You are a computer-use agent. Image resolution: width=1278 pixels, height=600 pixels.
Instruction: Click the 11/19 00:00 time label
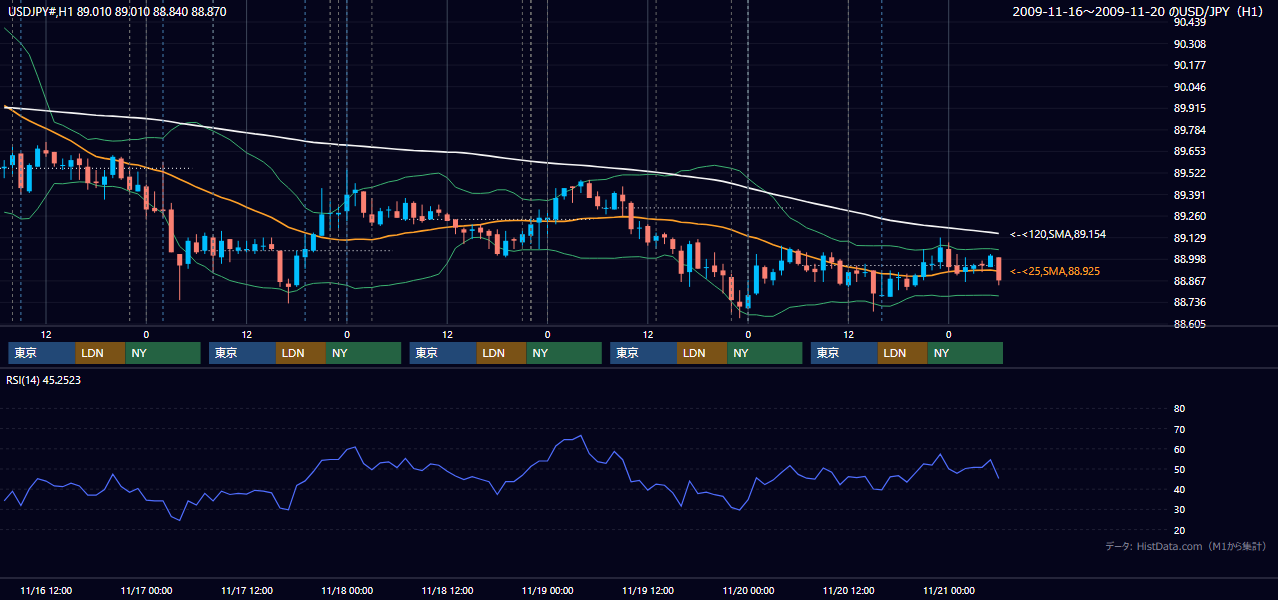548,590
